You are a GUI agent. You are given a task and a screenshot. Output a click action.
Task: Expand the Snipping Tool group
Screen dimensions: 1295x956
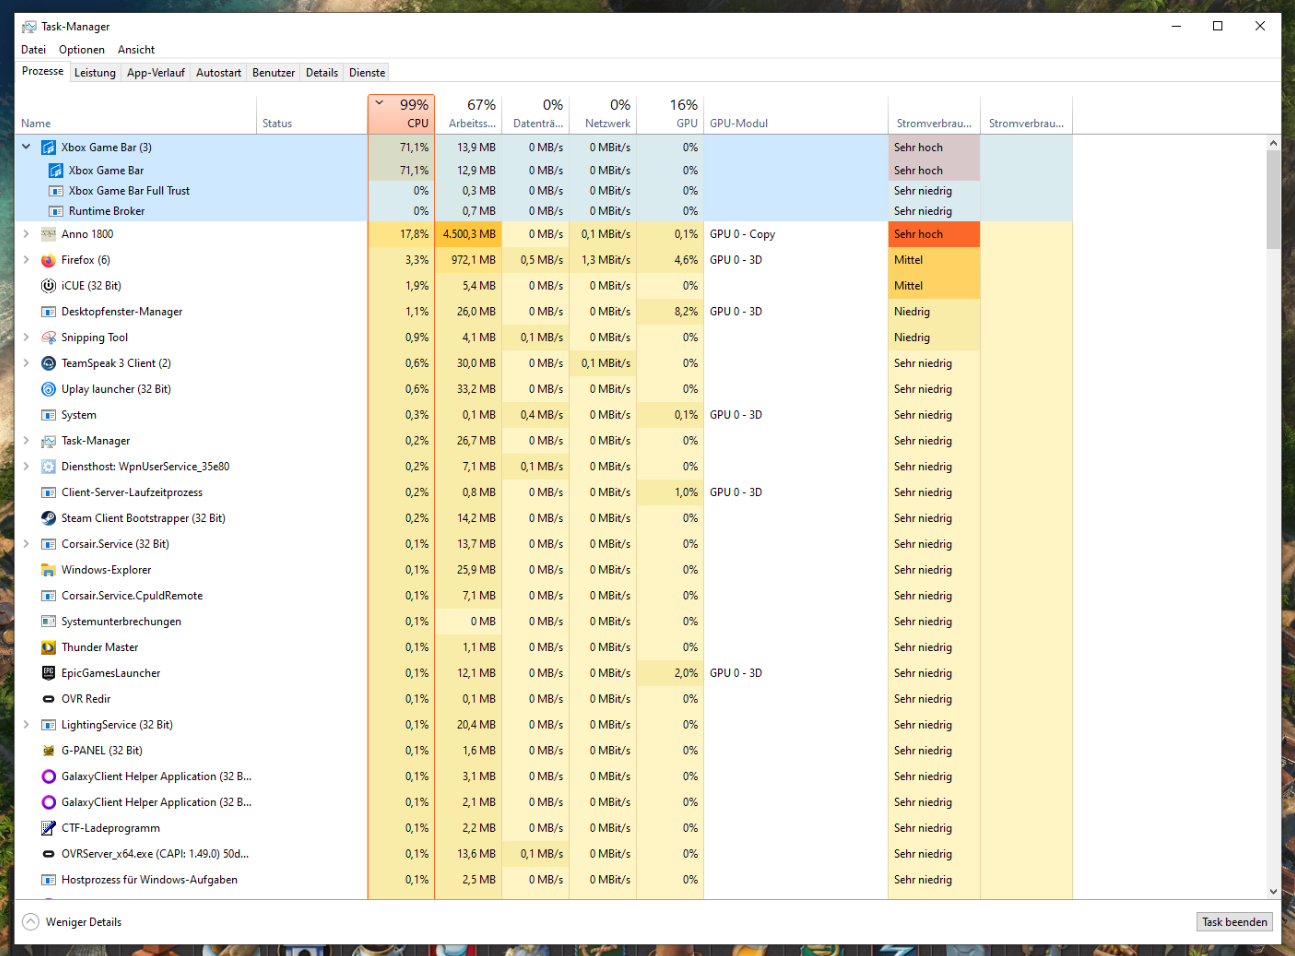point(26,338)
